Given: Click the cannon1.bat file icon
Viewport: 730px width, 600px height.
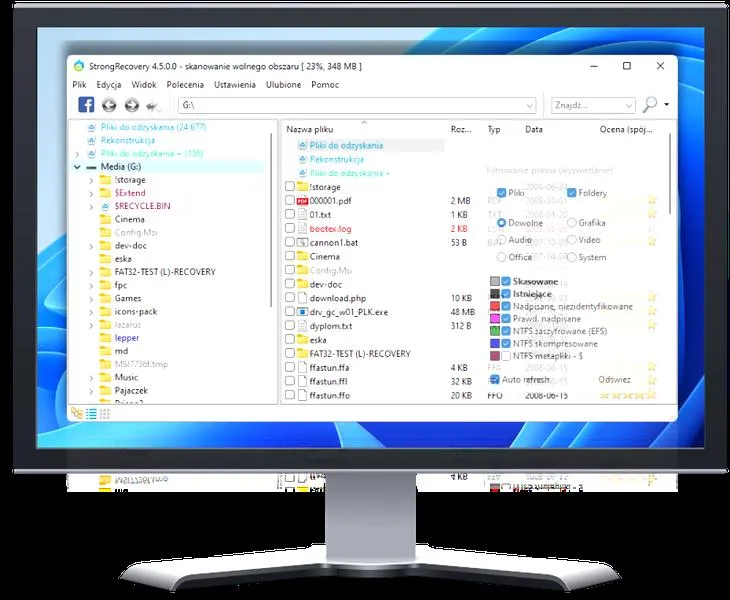Looking at the screenshot, I should click(x=303, y=243).
